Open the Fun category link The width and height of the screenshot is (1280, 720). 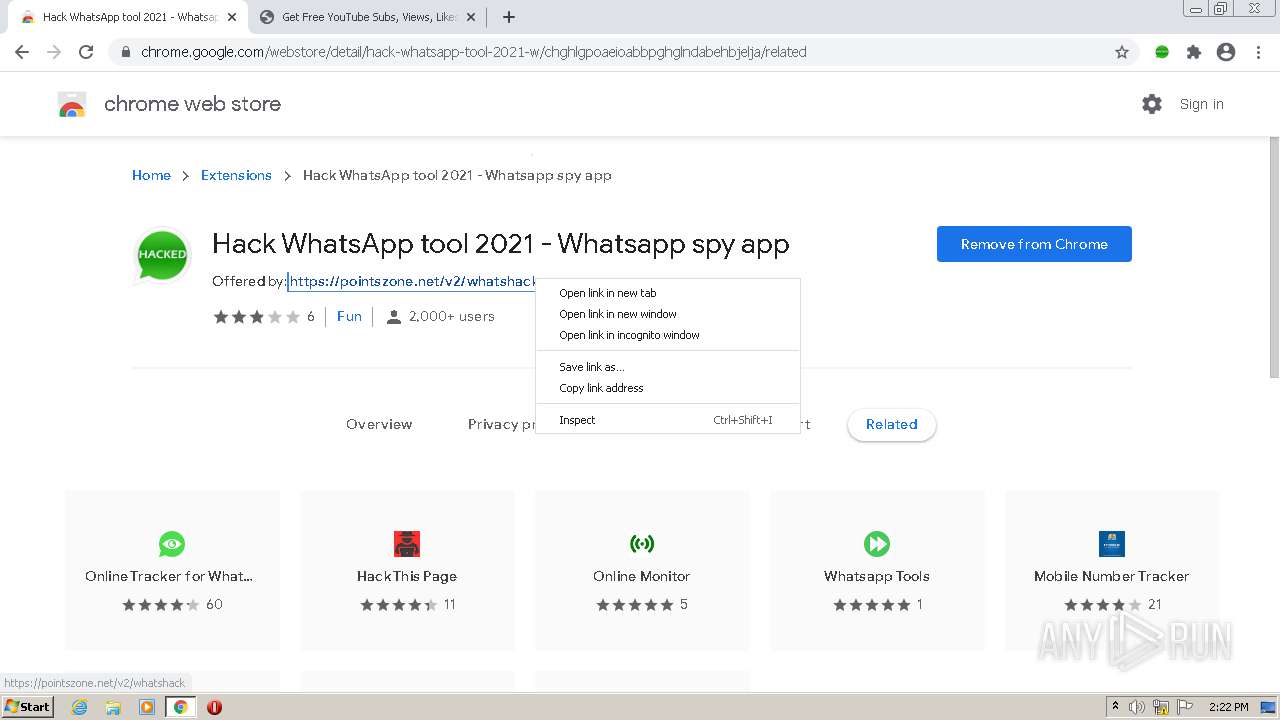(x=349, y=316)
